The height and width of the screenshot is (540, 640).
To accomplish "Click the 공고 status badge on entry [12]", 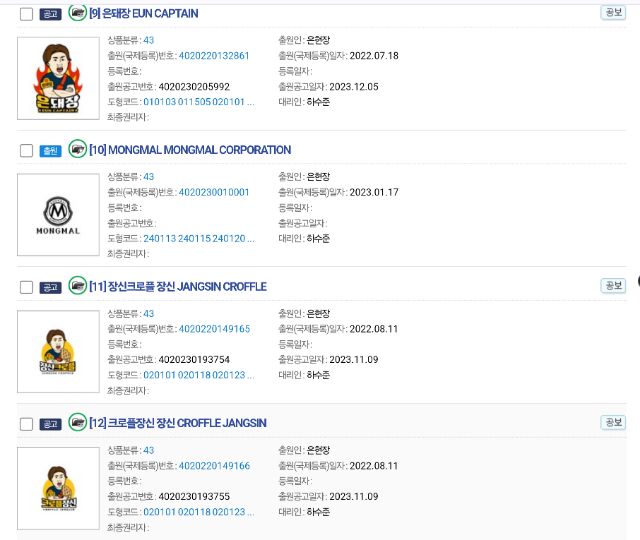I will tap(50, 424).
